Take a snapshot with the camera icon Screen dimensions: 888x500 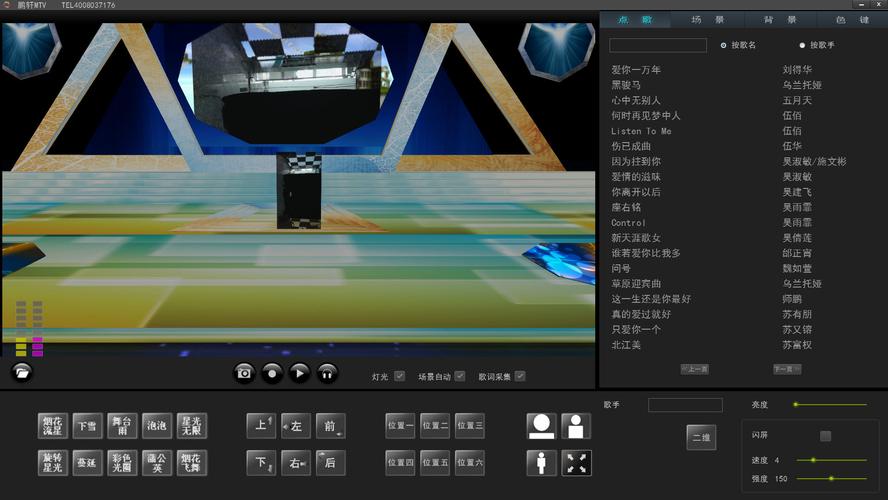(x=243, y=373)
